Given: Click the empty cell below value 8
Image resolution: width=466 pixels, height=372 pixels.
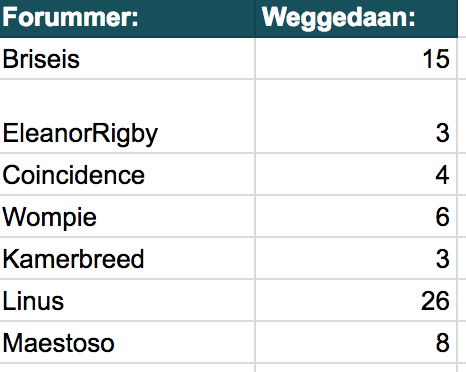Looking at the screenshot, I should coord(356,368).
